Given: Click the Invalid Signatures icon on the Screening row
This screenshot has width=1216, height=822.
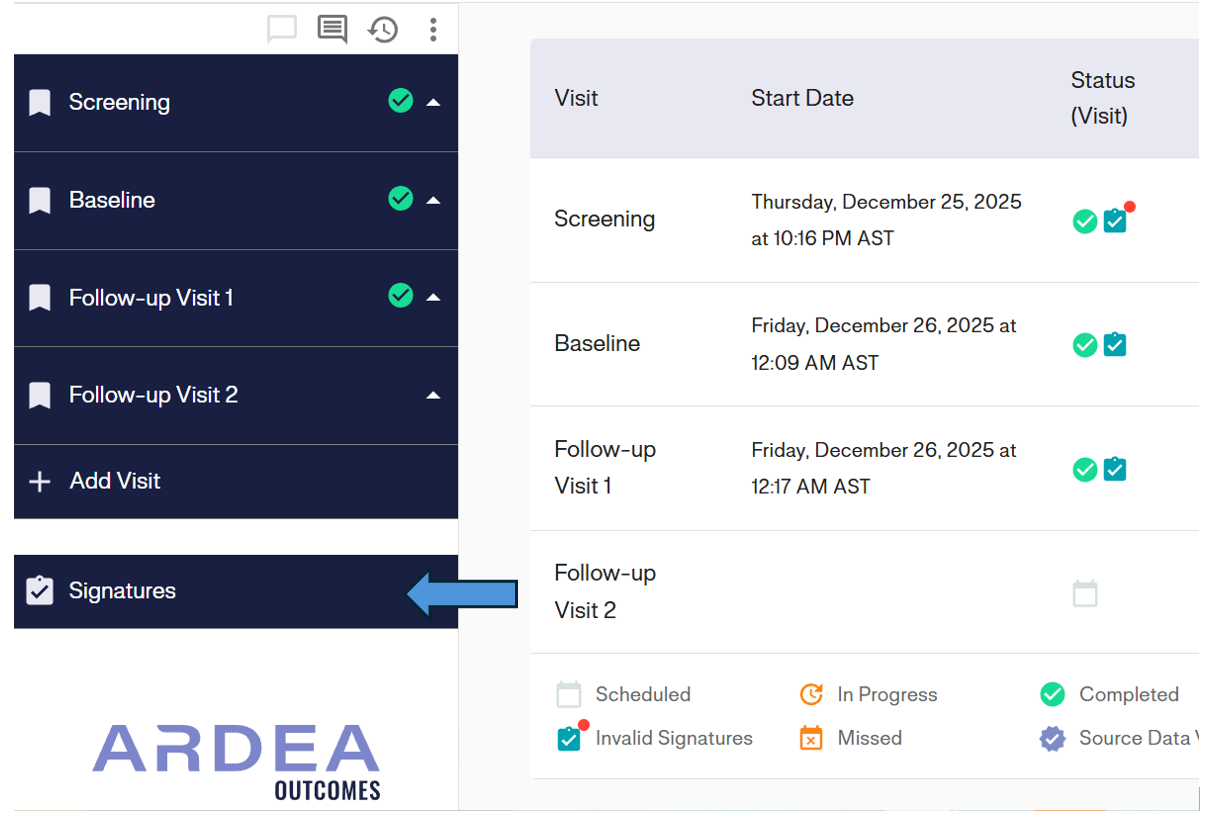Looking at the screenshot, I should (1115, 221).
